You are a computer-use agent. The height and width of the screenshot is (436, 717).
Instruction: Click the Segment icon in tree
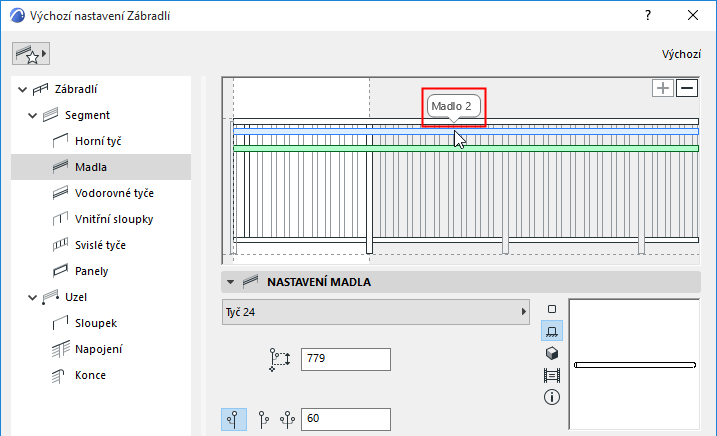tap(50, 115)
